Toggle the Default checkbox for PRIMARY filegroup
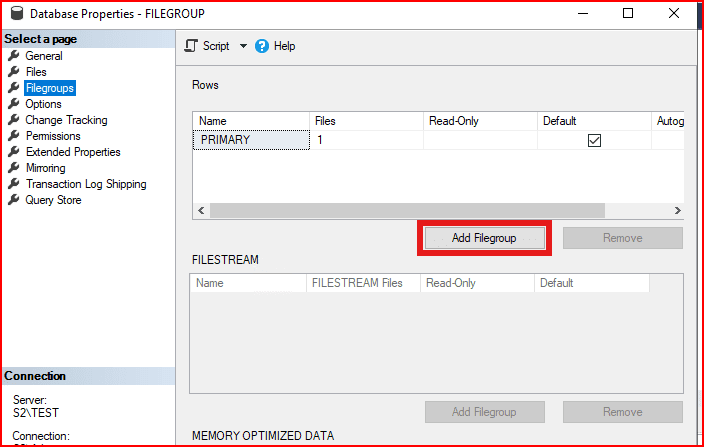Image resolution: width=704 pixels, height=447 pixels. tap(594, 141)
